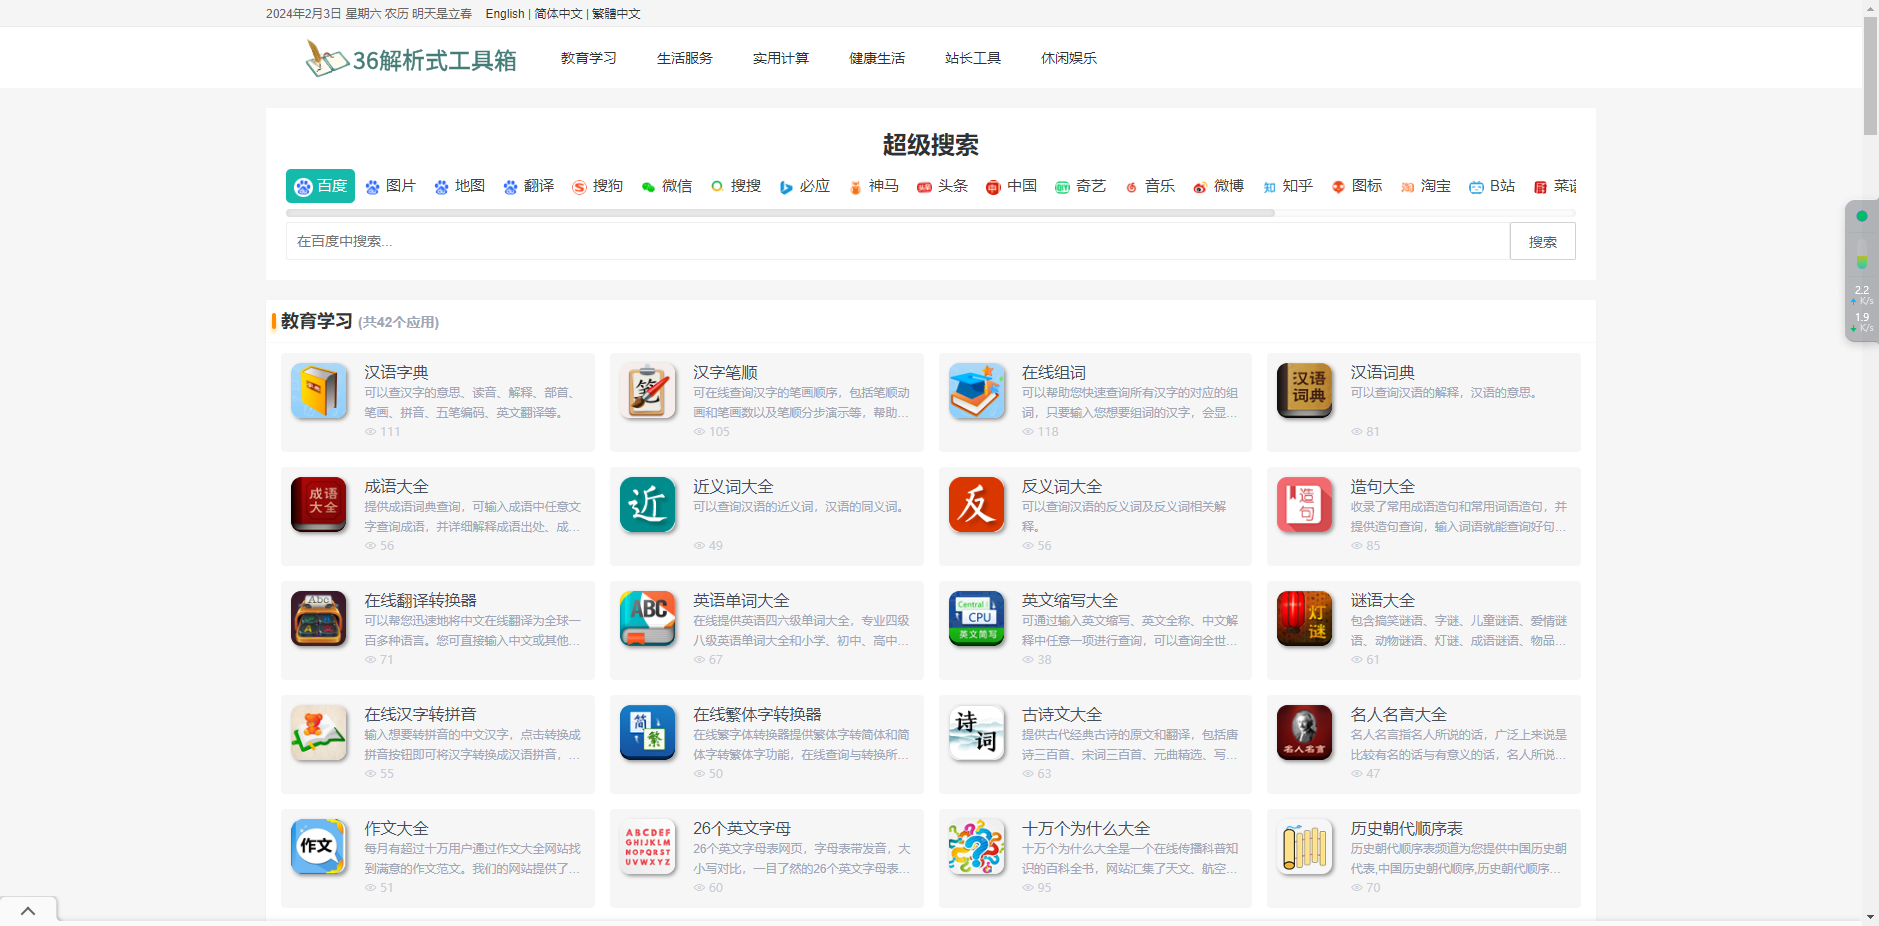The width and height of the screenshot is (1879, 926).
Task: Open the 近义词大全 green icon
Action: click(647, 505)
